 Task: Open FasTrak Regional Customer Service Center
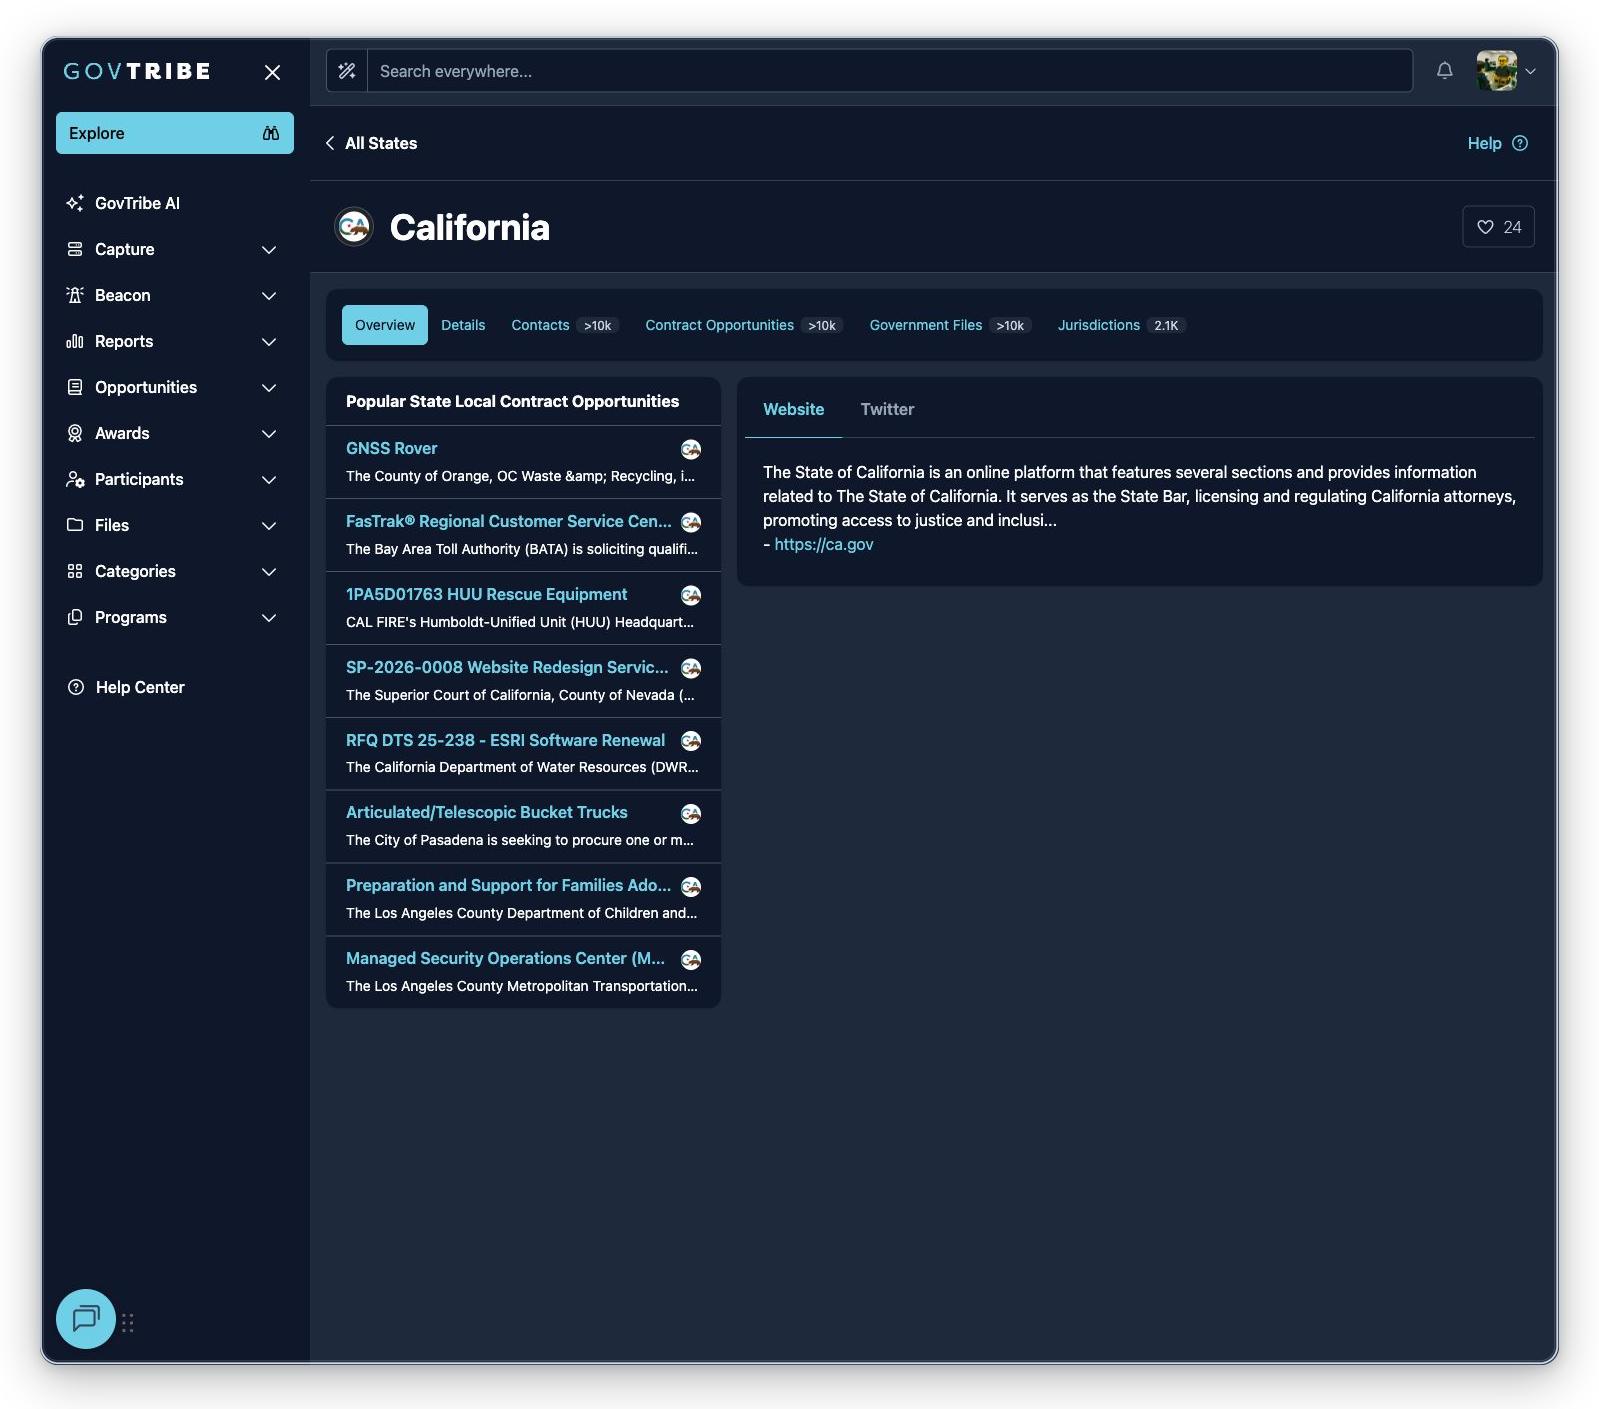pos(509,521)
